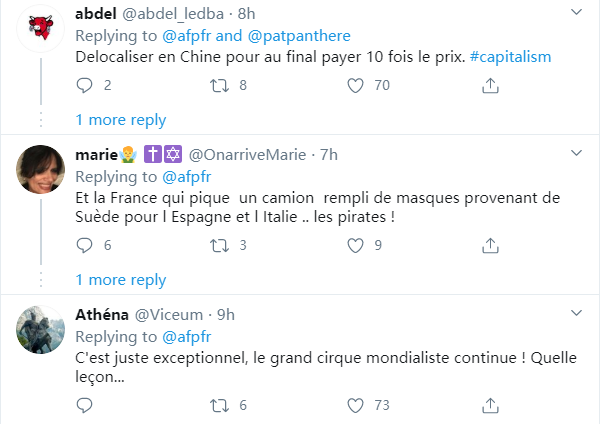
Task: Like marie's tweet with 9 likes
Action: coord(355,246)
